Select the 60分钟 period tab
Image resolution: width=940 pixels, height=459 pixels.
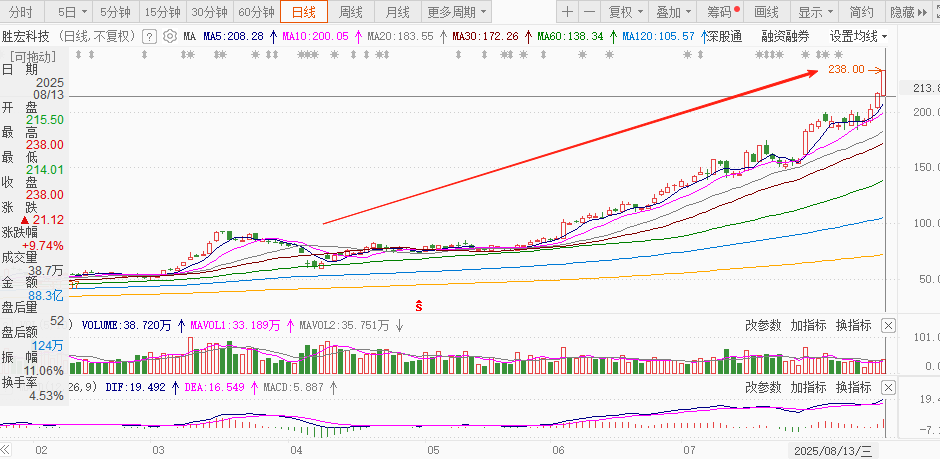point(256,12)
